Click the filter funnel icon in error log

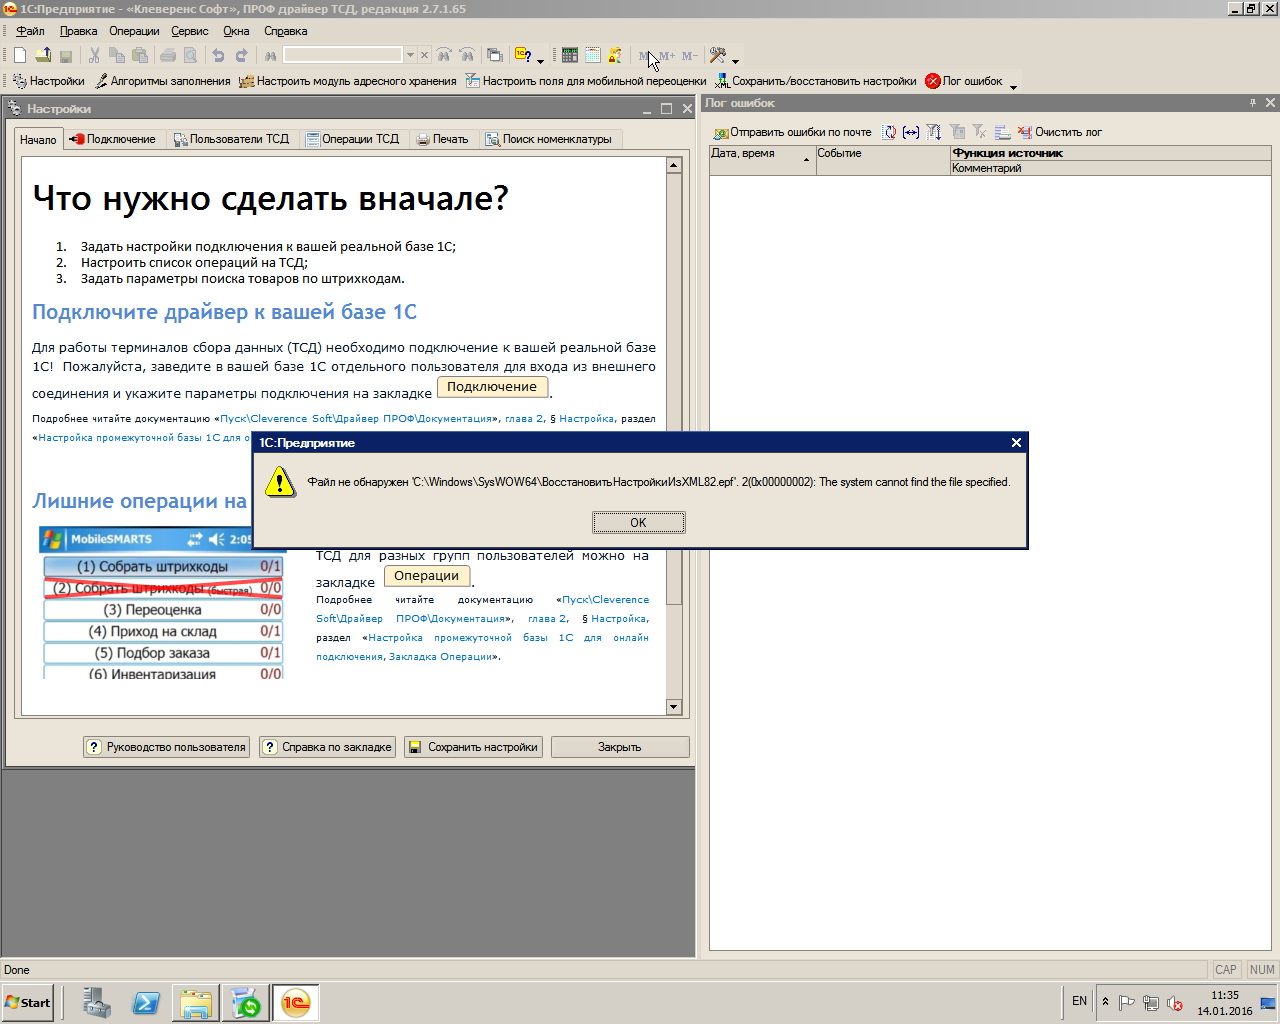pos(933,132)
